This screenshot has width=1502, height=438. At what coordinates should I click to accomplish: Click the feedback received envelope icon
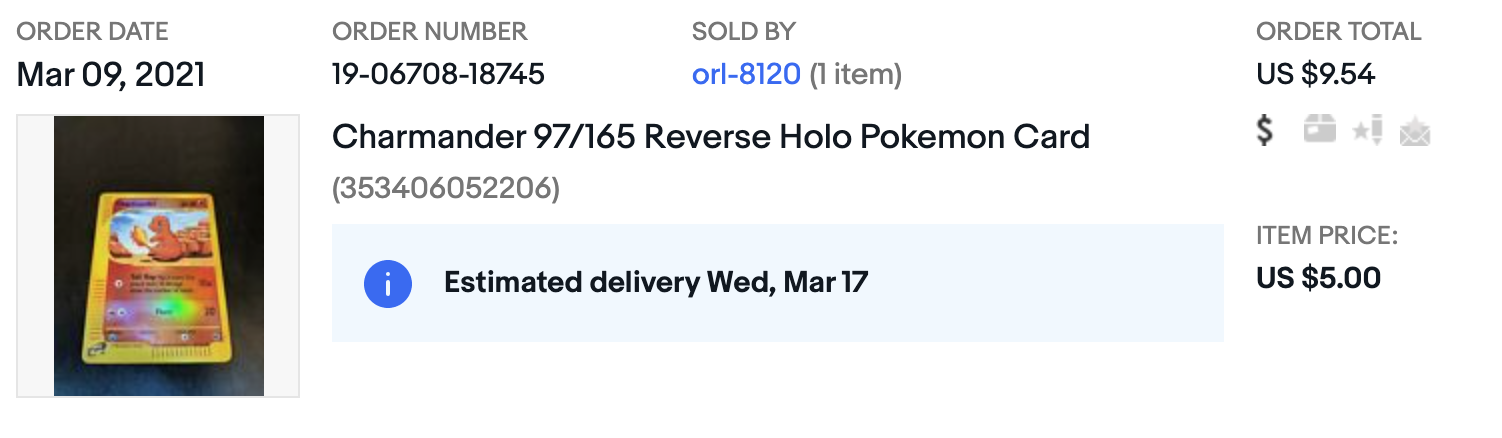coord(1415,131)
